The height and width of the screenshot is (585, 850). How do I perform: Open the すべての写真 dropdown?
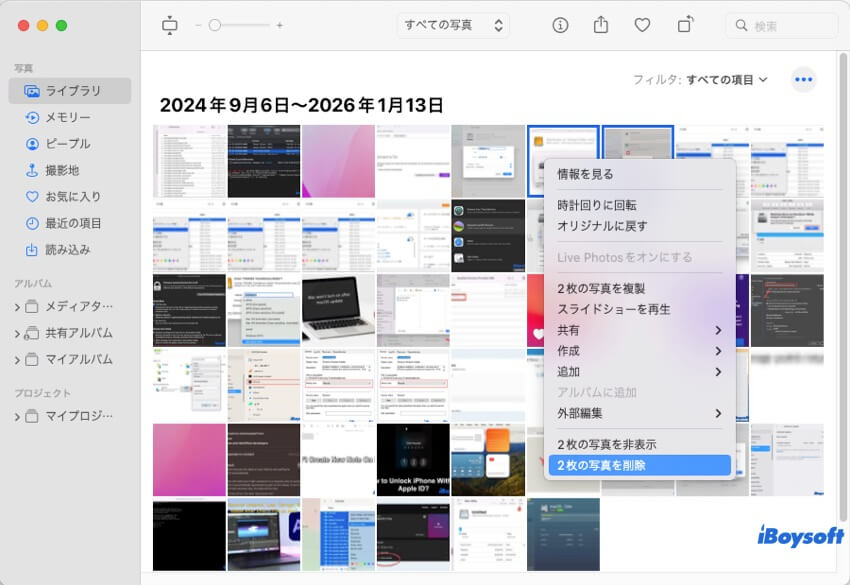tap(452, 23)
